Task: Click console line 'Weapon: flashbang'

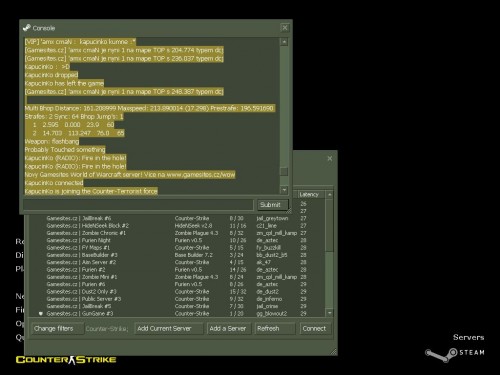Action: [52, 141]
